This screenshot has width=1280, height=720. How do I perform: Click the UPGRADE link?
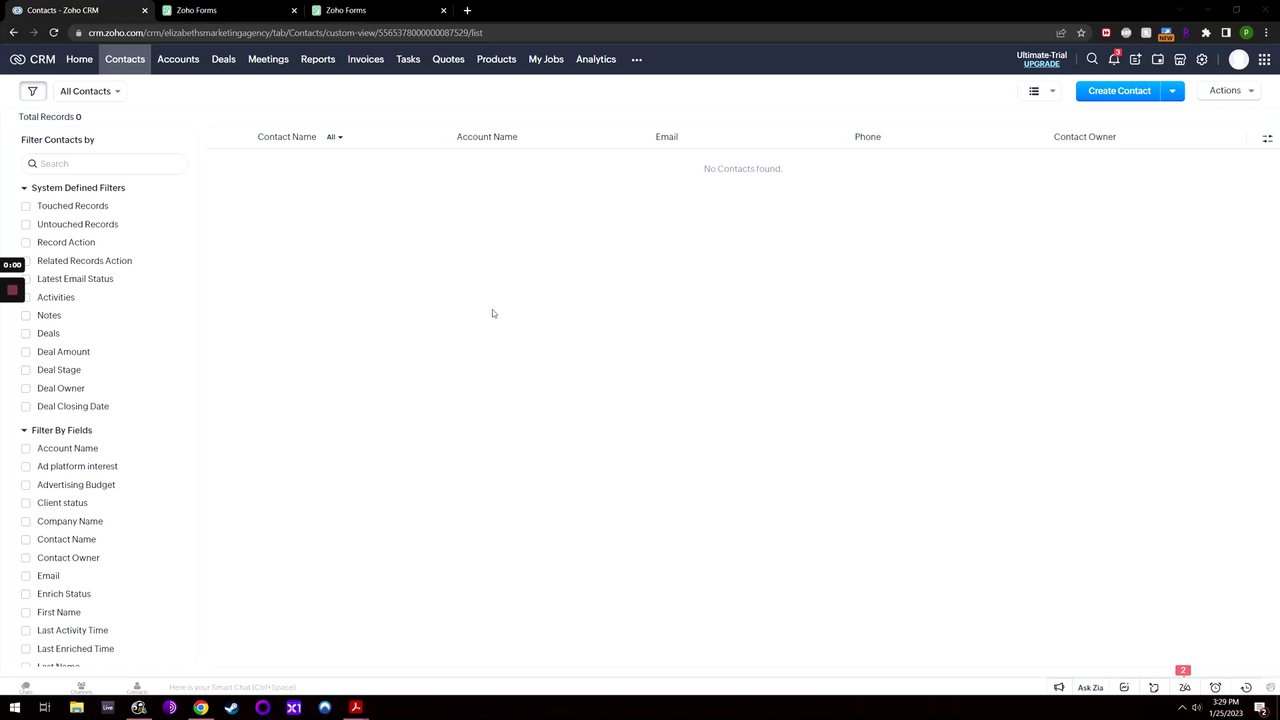pos(1042,64)
